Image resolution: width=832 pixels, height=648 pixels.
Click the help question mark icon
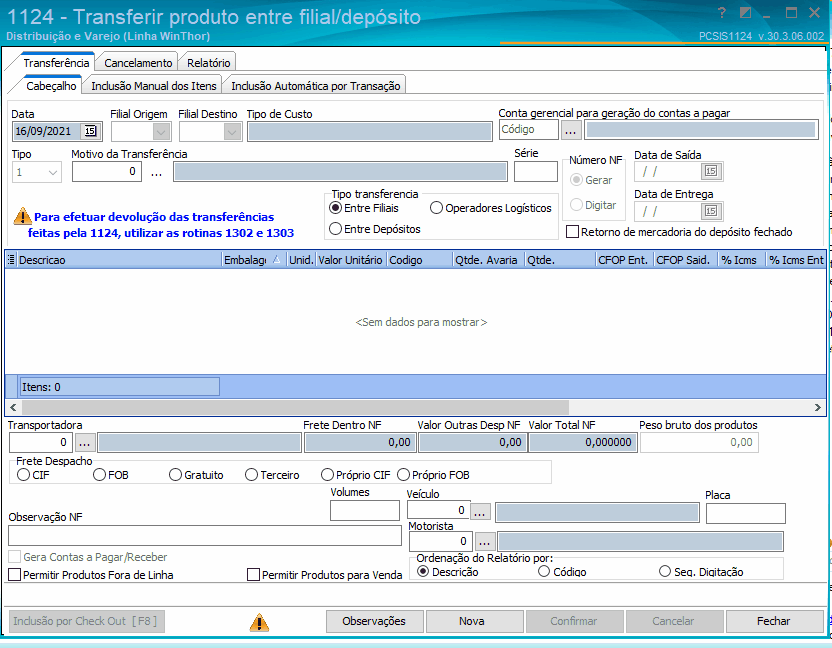[722, 13]
